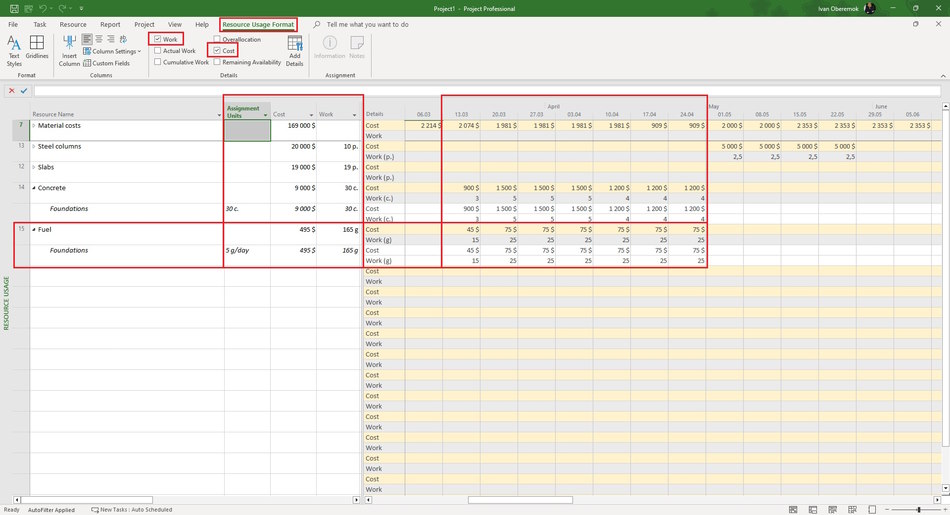Expand the Material costs resource row
The width and height of the screenshot is (950, 515).
tap(34, 126)
